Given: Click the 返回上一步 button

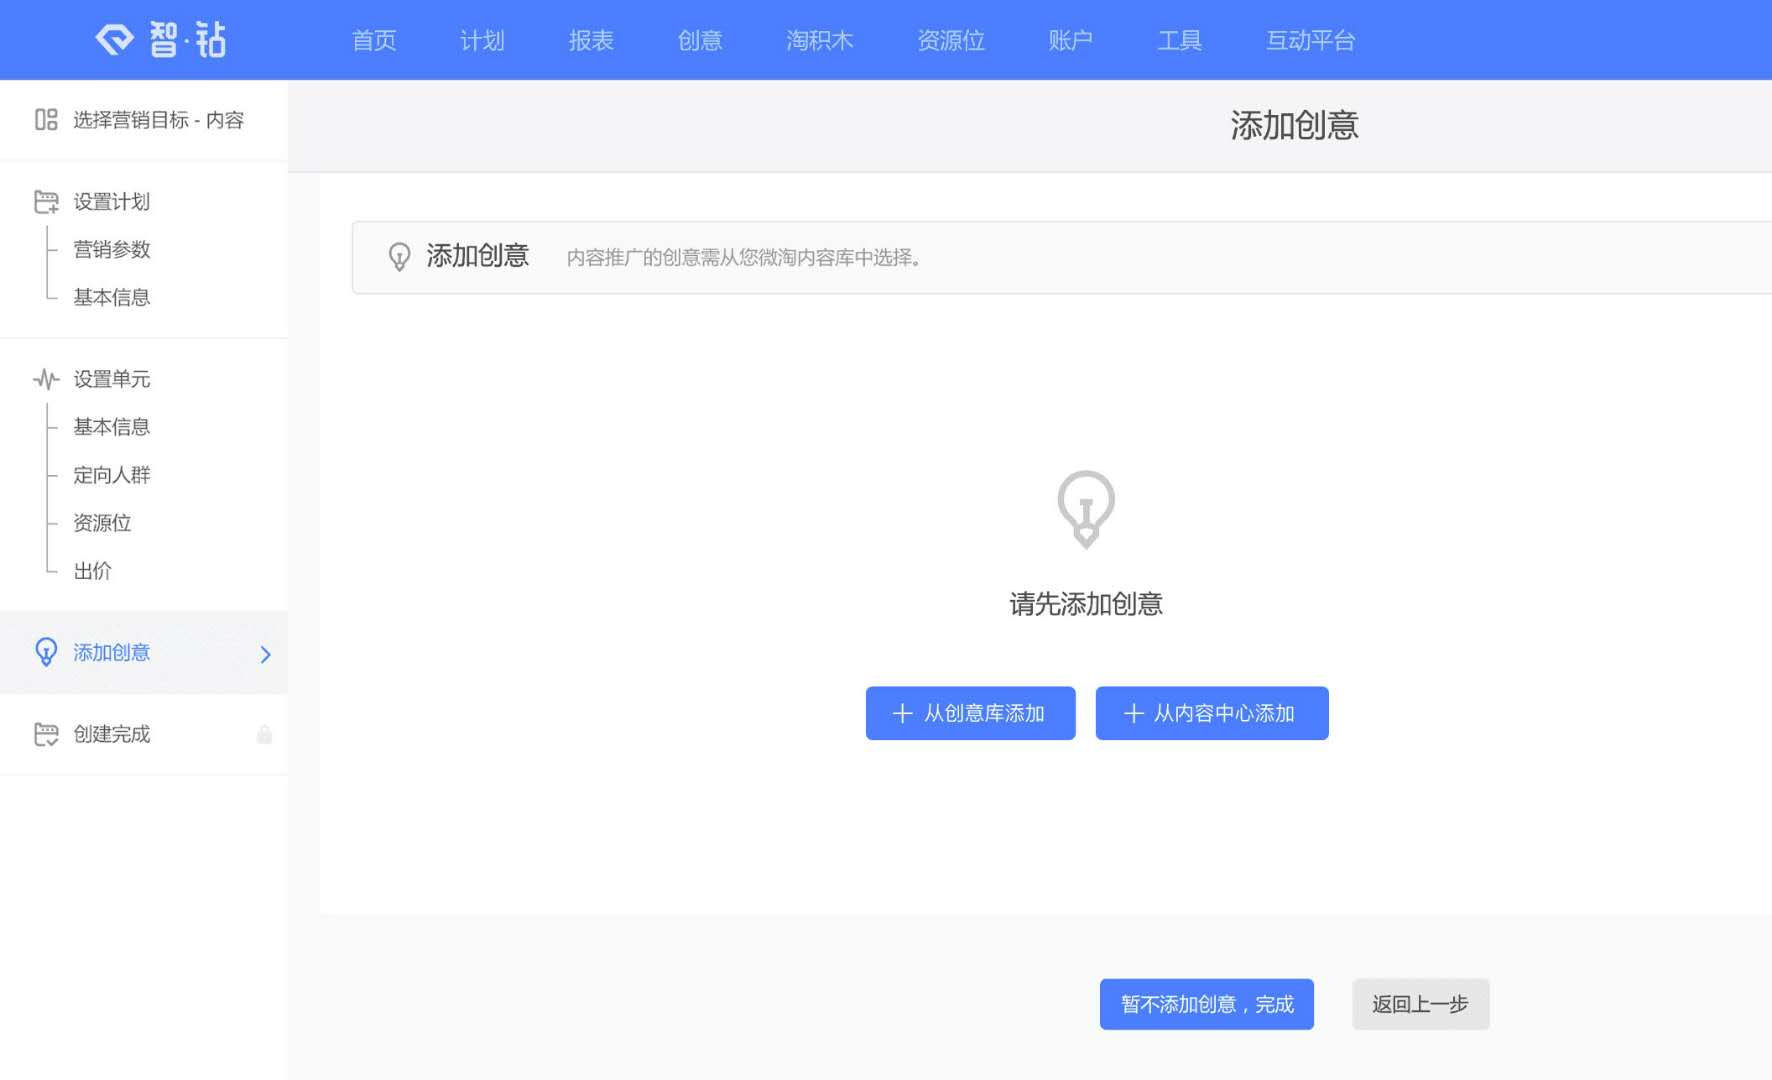Looking at the screenshot, I should click(1421, 1004).
